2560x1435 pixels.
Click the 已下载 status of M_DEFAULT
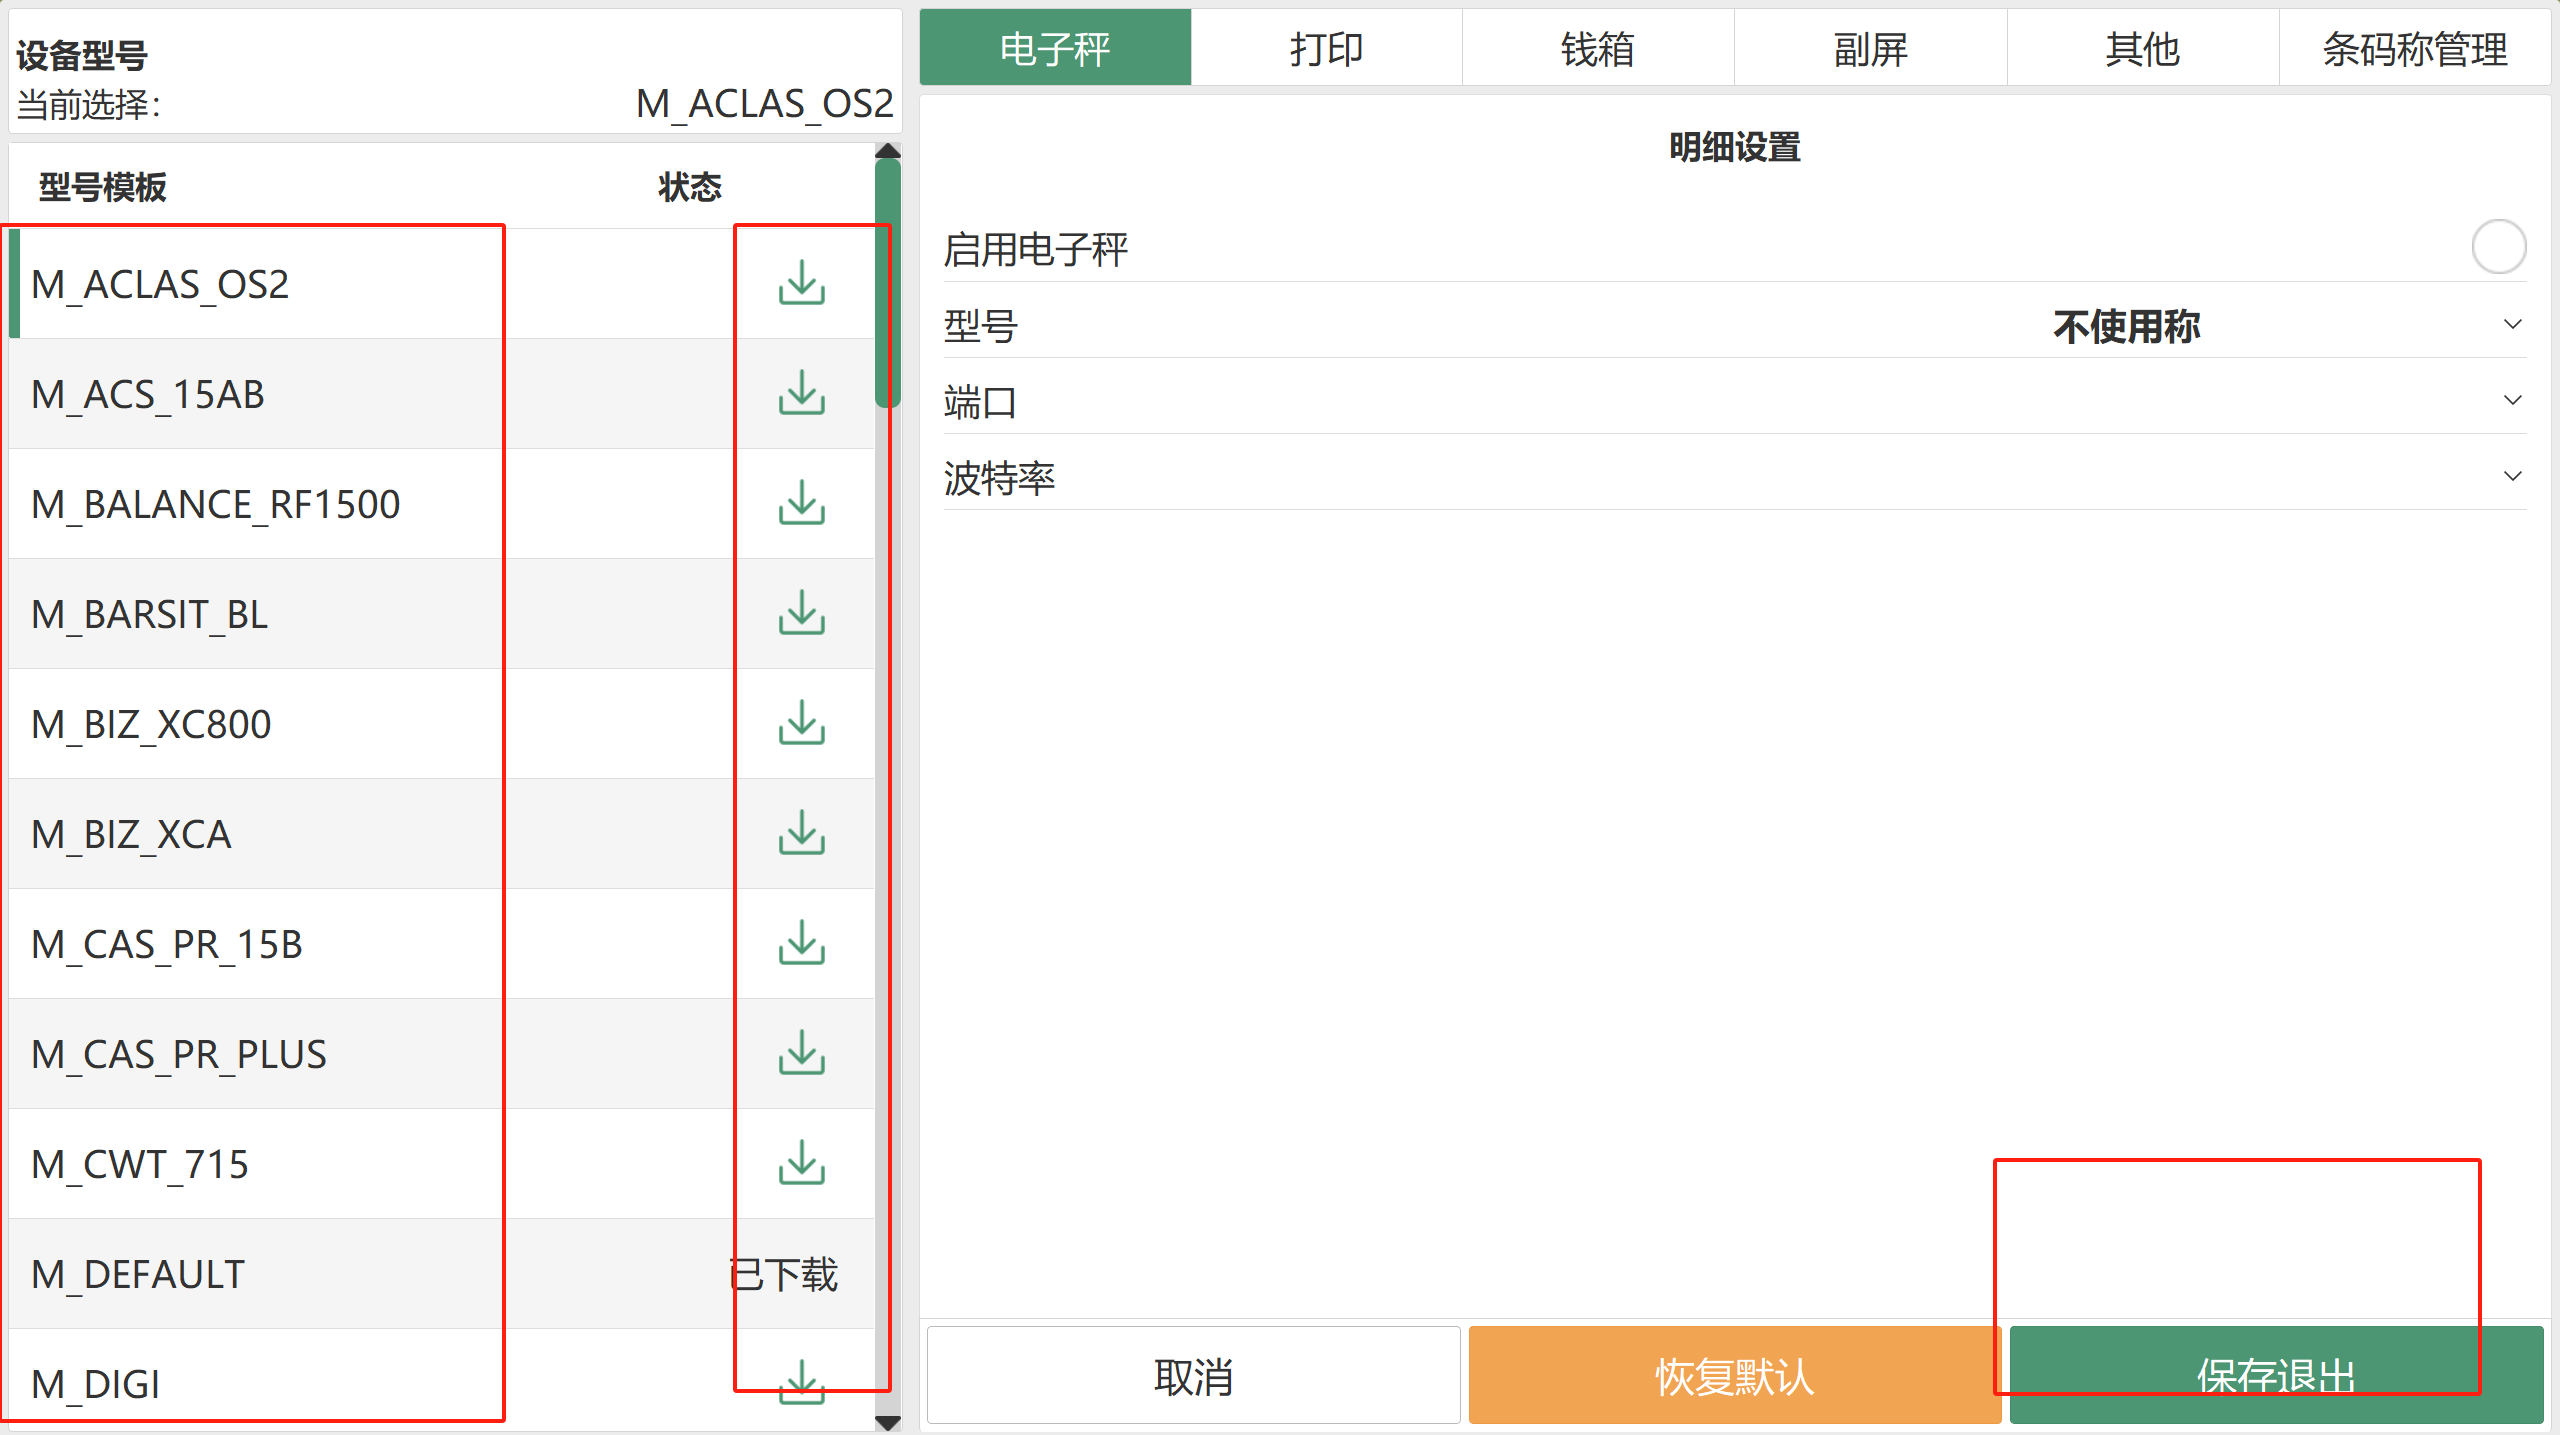(x=784, y=1274)
